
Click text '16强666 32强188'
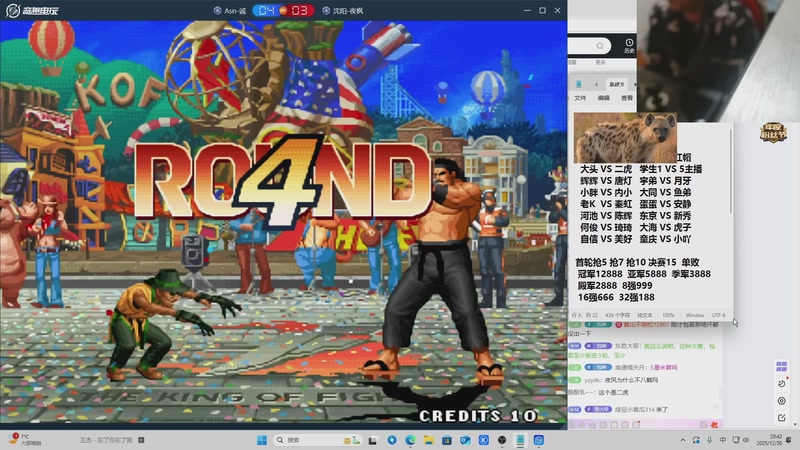(x=616, y=297)
